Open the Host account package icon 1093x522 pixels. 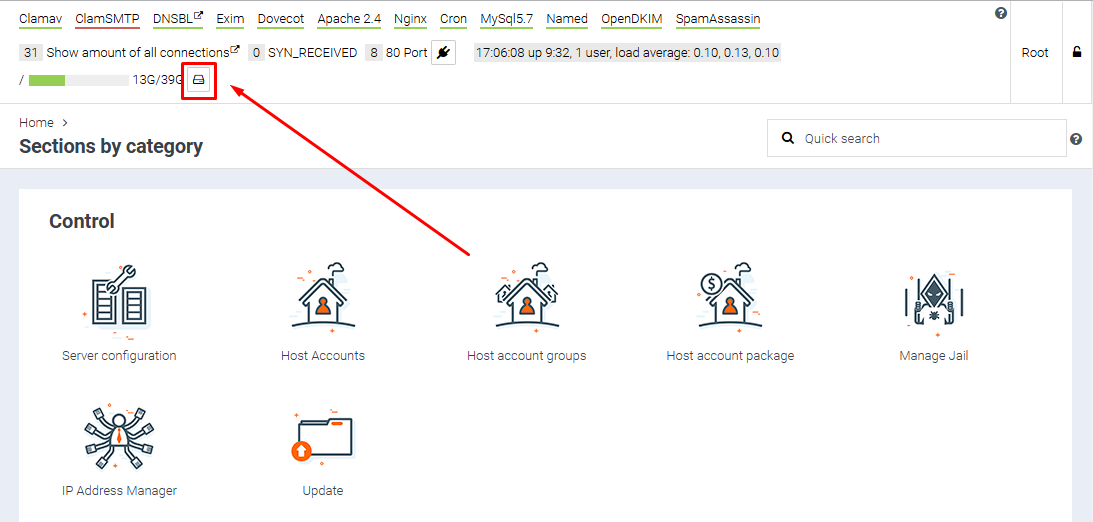pos(729,298)
